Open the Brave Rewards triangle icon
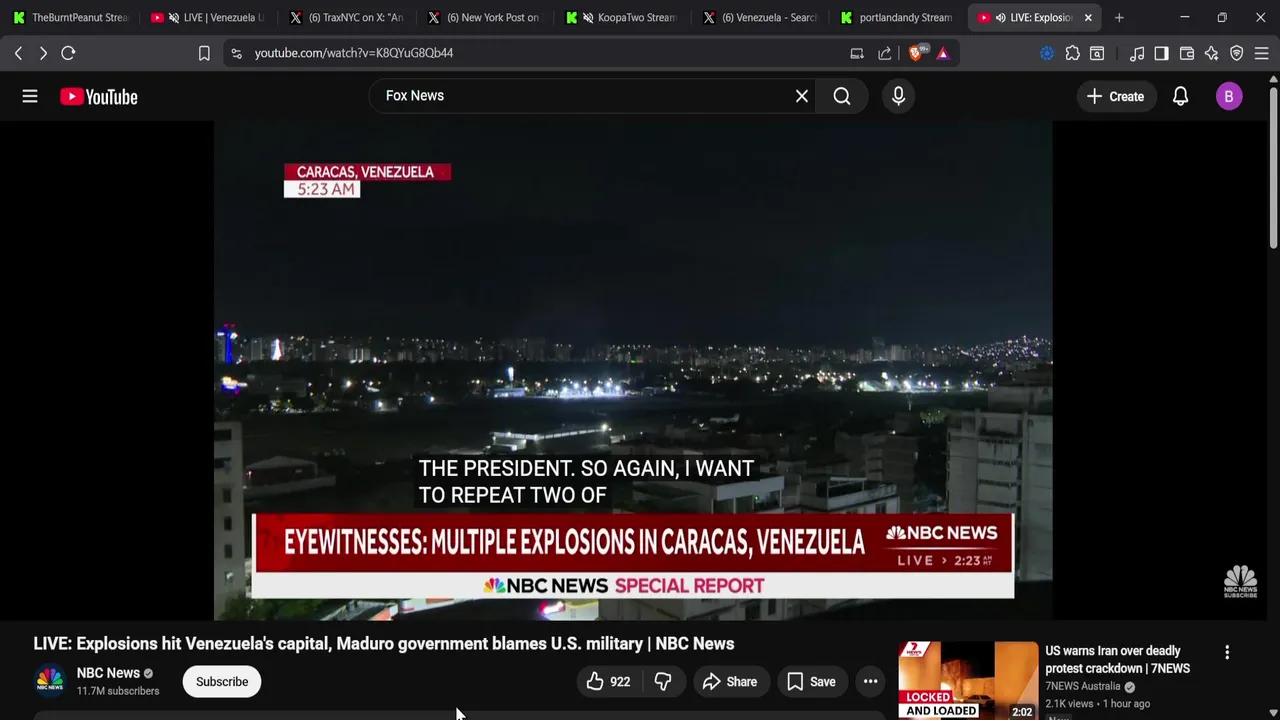 tap(943, 53)
